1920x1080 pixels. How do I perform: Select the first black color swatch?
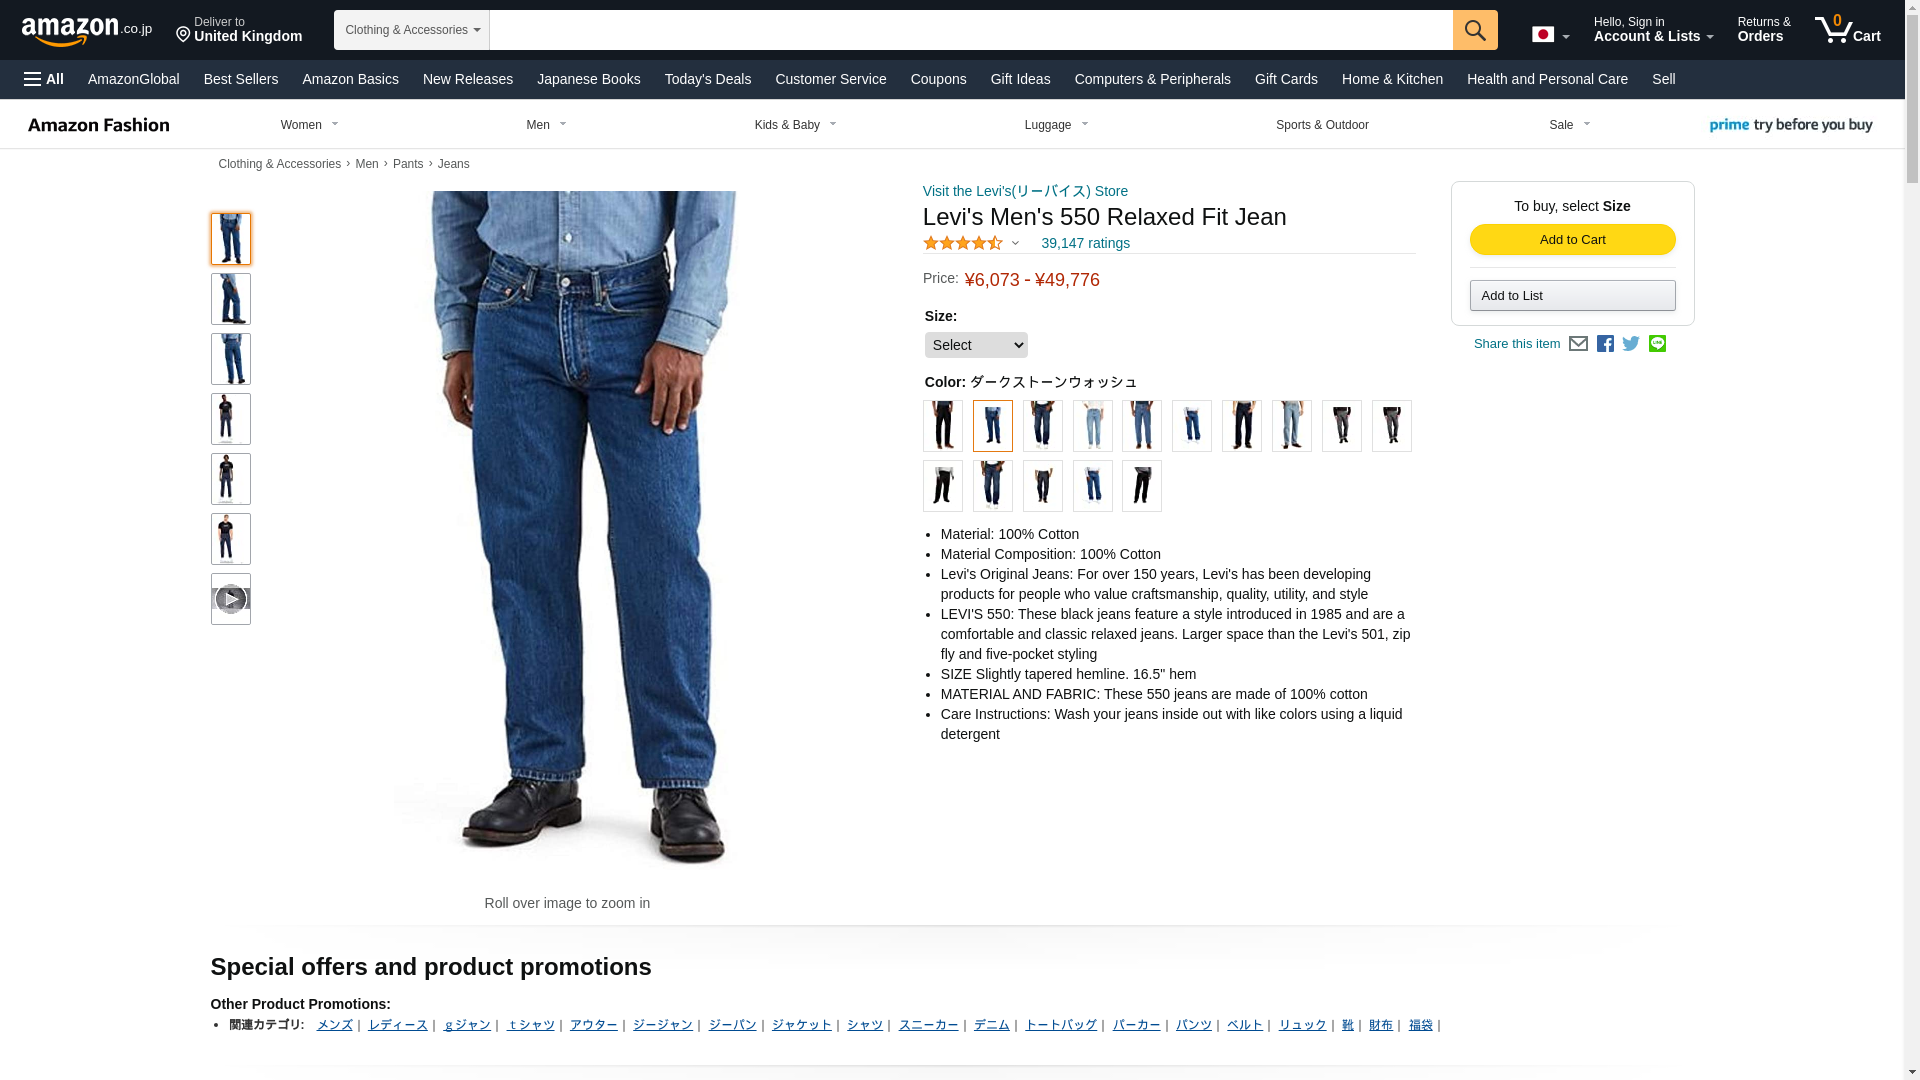943,426
